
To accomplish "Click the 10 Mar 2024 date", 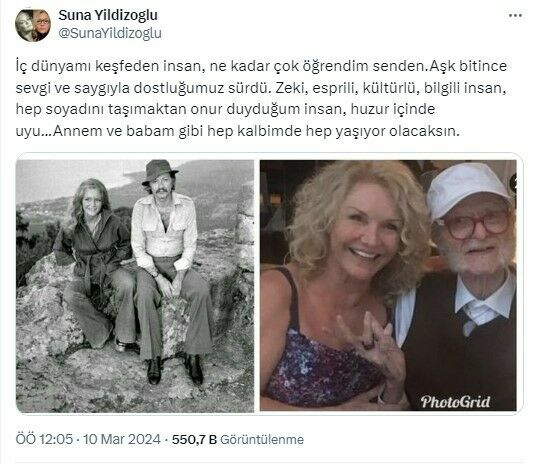I will tap(122, 439).
